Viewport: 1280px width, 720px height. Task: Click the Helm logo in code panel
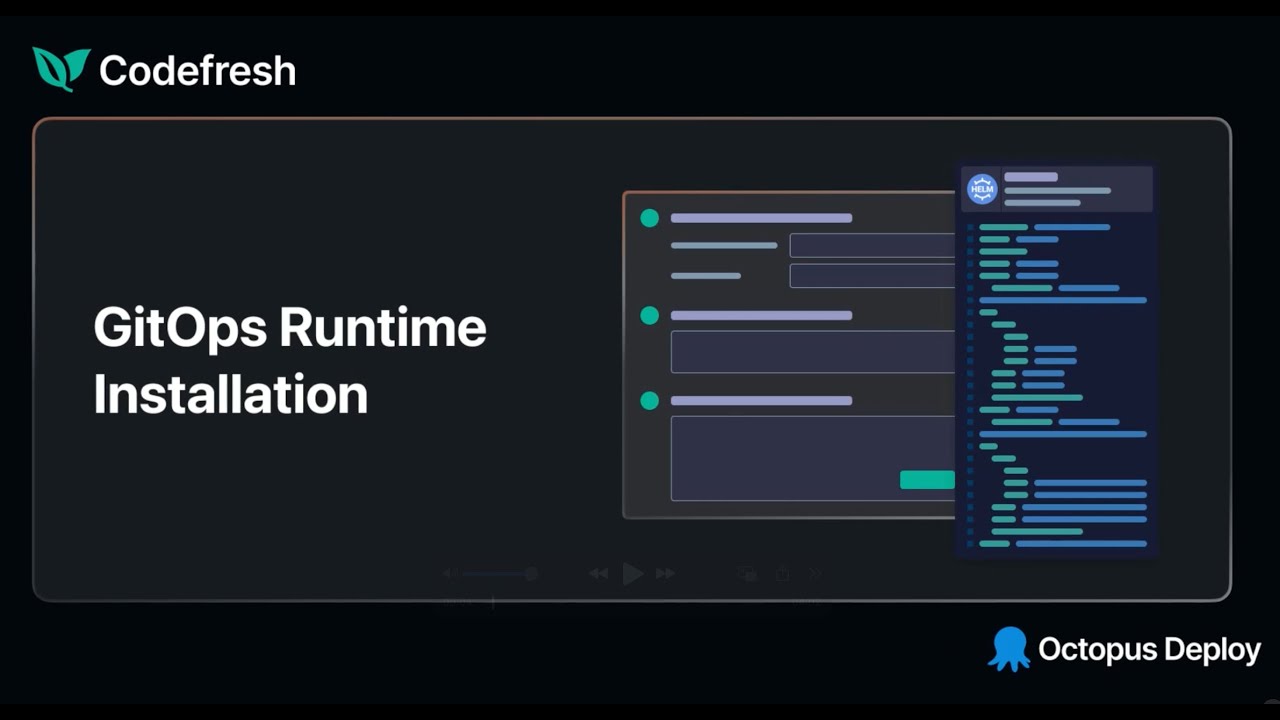coord(982,188)
